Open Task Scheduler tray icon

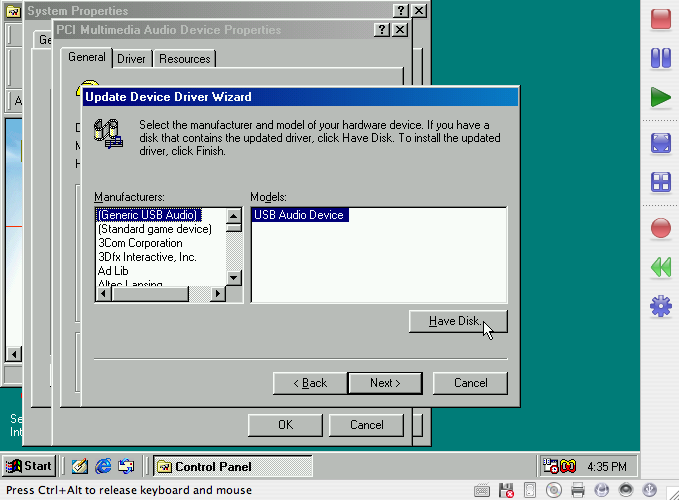[x=550, y=466]
